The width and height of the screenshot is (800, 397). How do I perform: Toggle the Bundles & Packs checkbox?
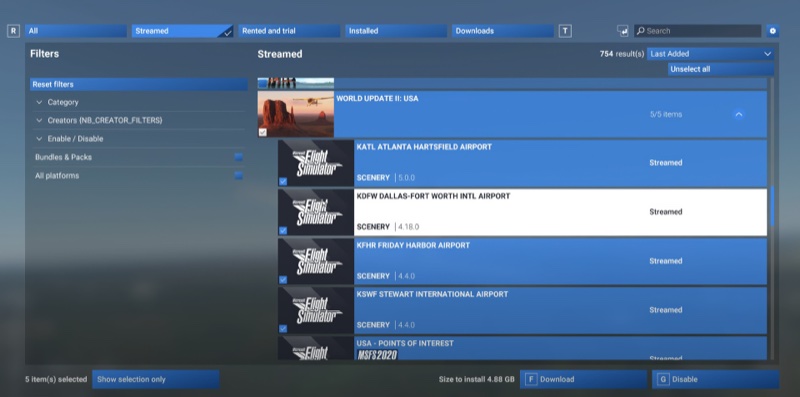pyautogui.click(x=238, y=157)
